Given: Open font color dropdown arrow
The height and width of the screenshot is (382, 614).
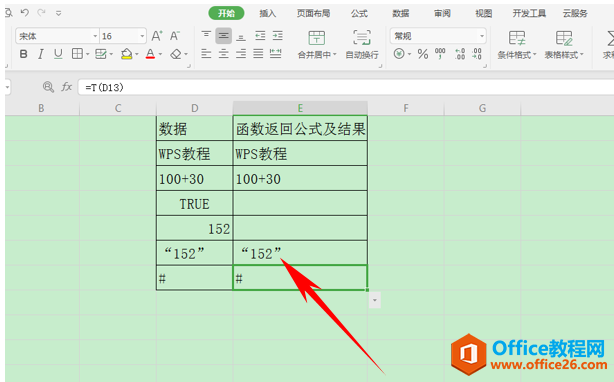Looking at the screenshot, I should click(x=161, y=54).
